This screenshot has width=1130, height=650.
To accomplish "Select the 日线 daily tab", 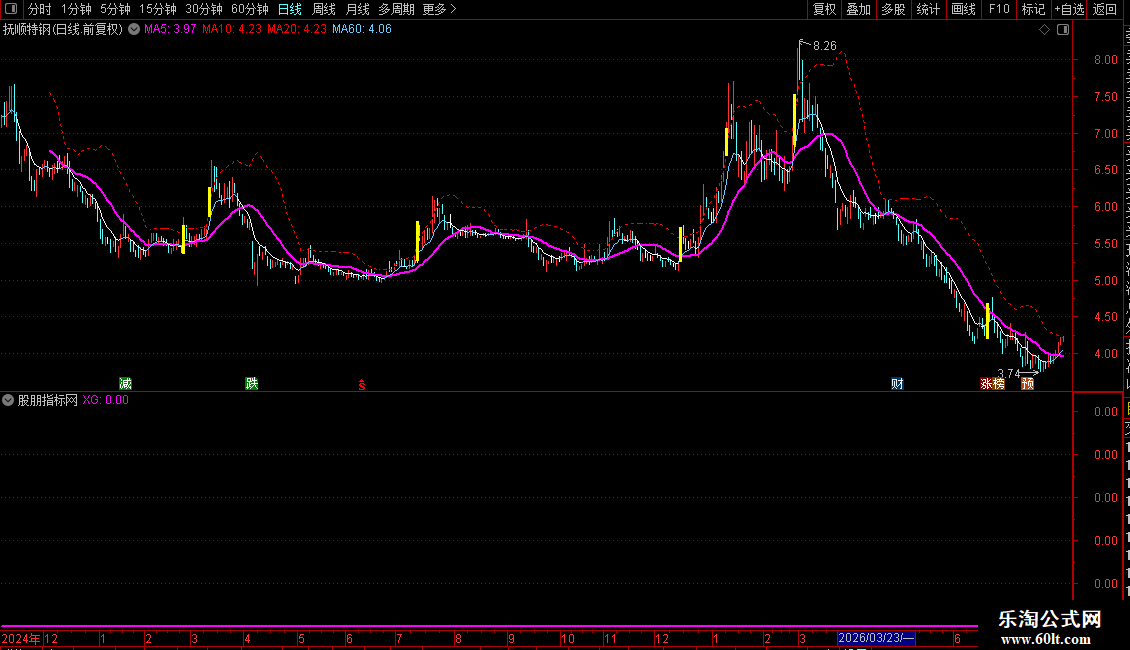I will click(290, 9).
